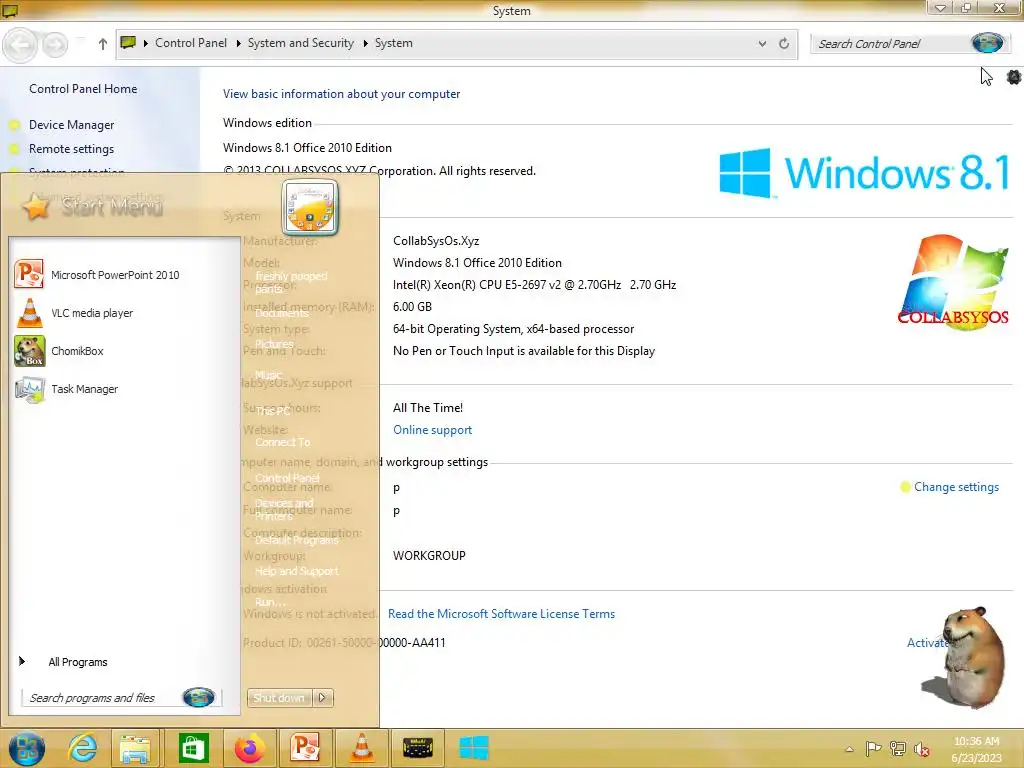Click the taskbar clock showing 10:36 AM
The width and height of the screenshot is (1024, 768).
click(x=976, y=749)
